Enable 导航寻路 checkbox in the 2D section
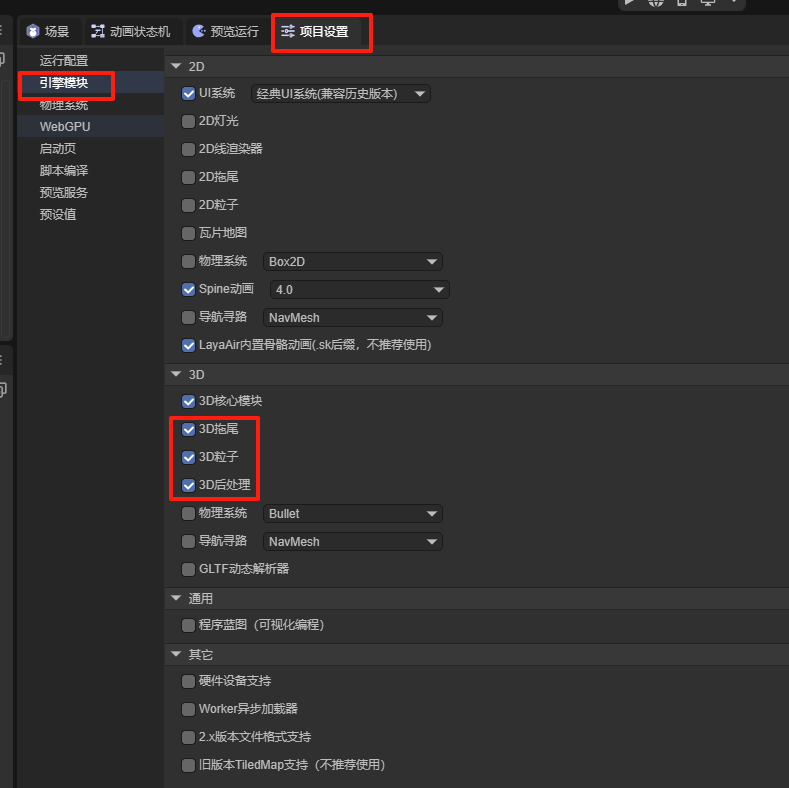This screenshot has width=789, height=788. pos(188,318)
